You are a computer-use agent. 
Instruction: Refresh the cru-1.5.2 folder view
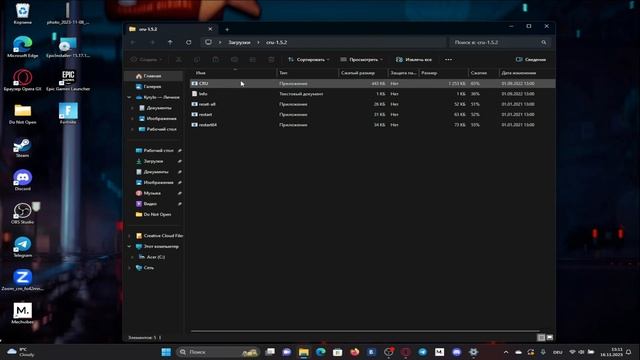click(189, 42)
